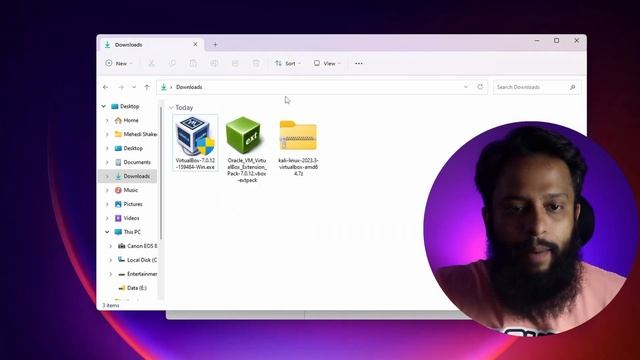The image size is (640, 360).
Task: Click the New button in toolbar
Action: click(x=119, y=63)
